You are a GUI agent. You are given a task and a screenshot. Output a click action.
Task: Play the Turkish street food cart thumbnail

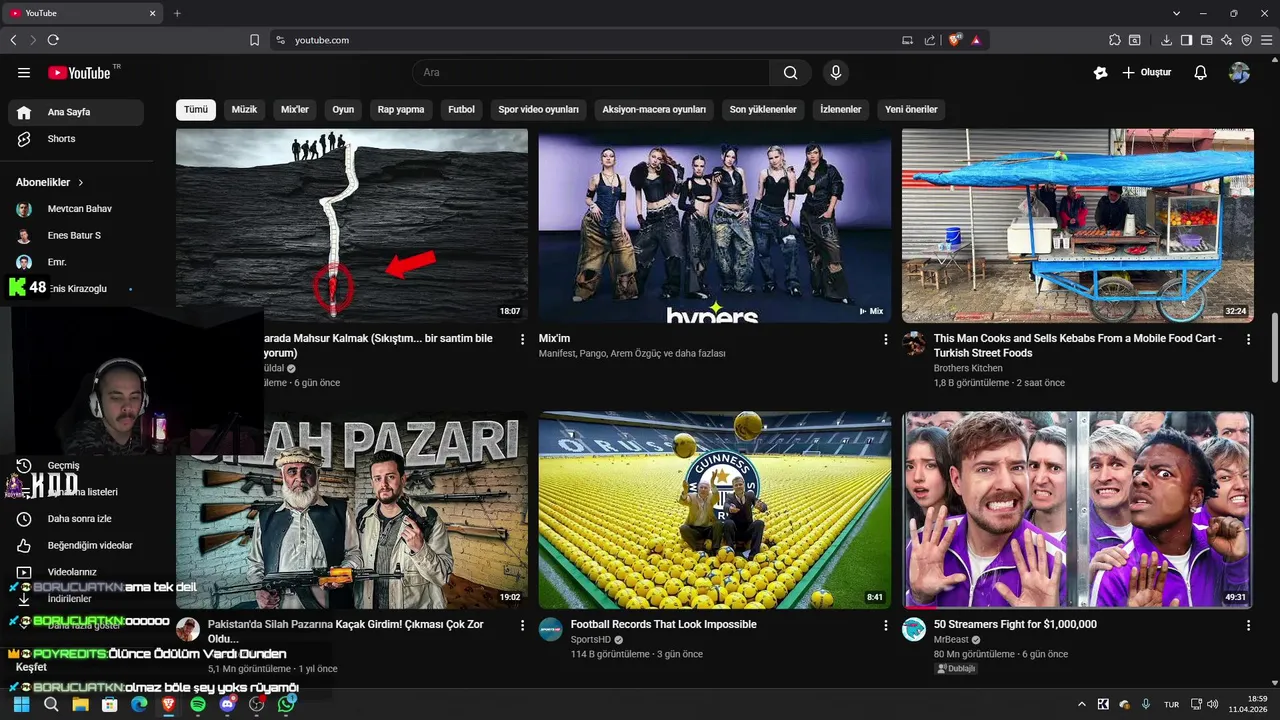click(1078, 225)
